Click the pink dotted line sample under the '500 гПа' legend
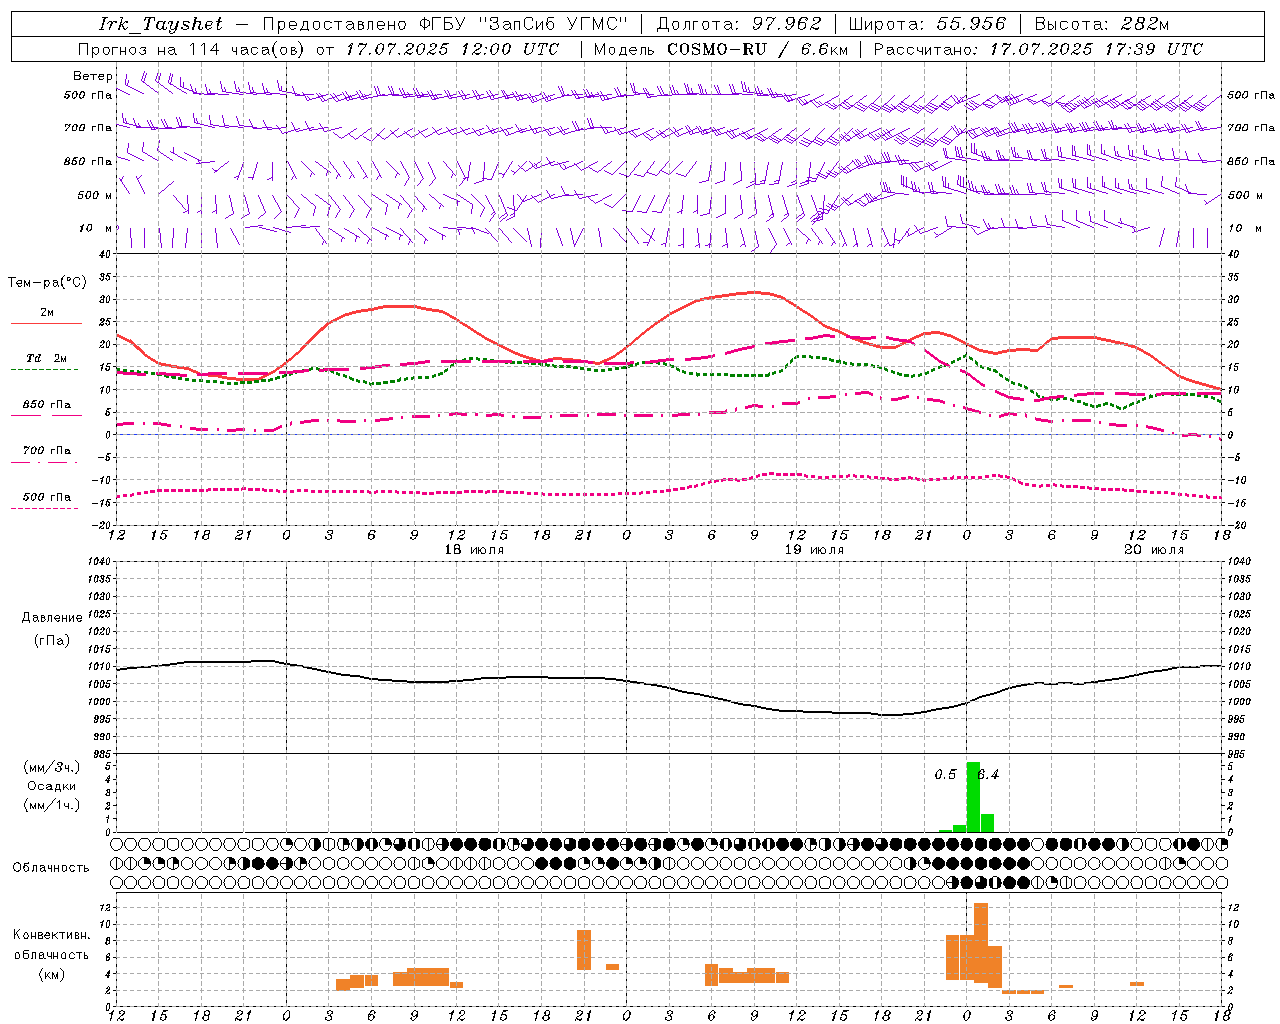 (44, 508)
